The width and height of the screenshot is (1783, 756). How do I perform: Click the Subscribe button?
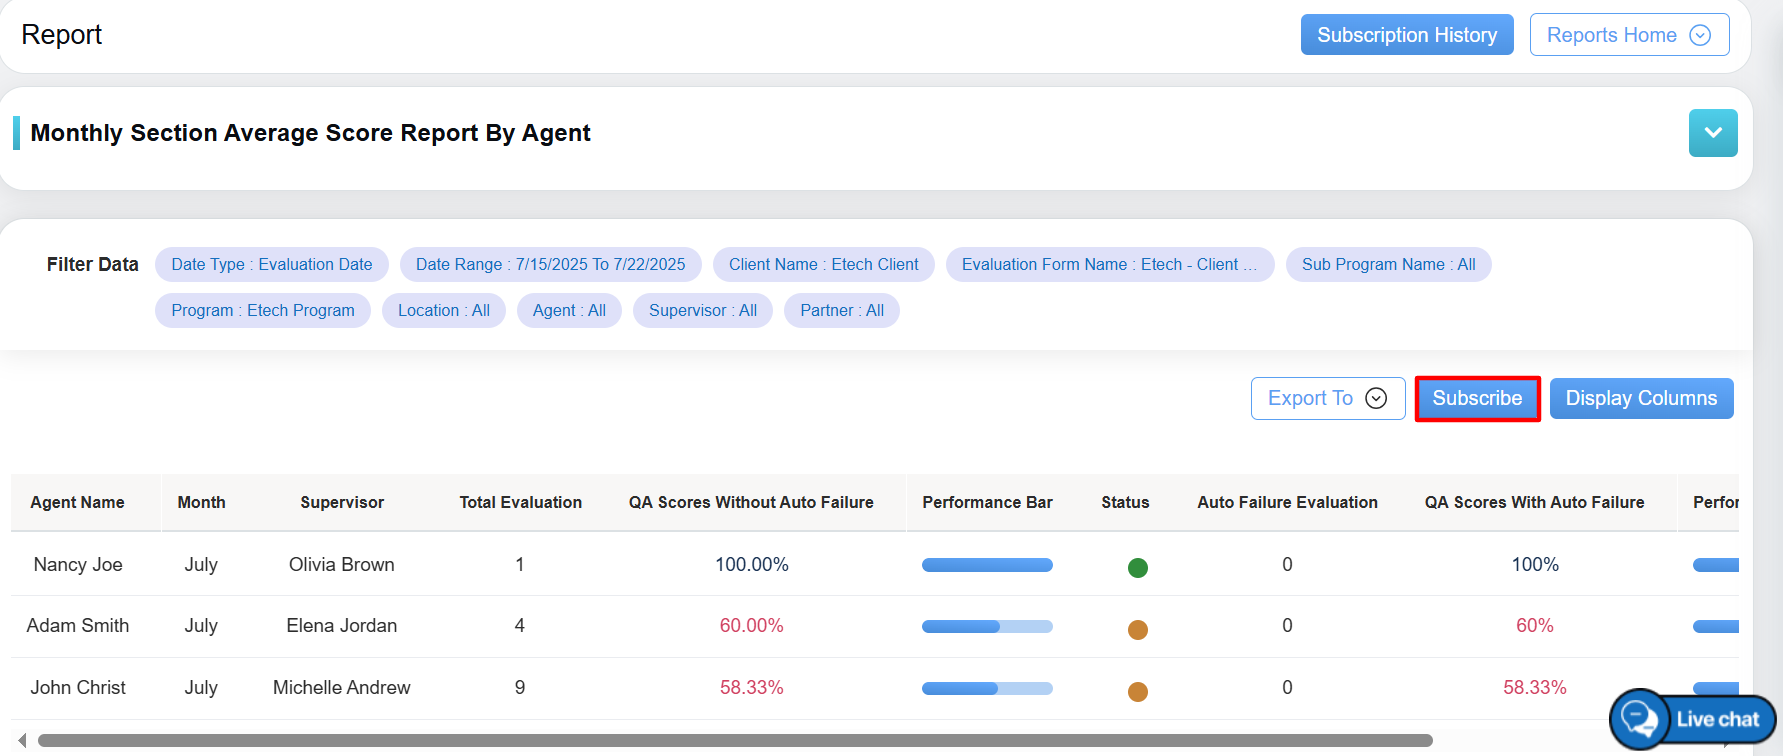1477,398
